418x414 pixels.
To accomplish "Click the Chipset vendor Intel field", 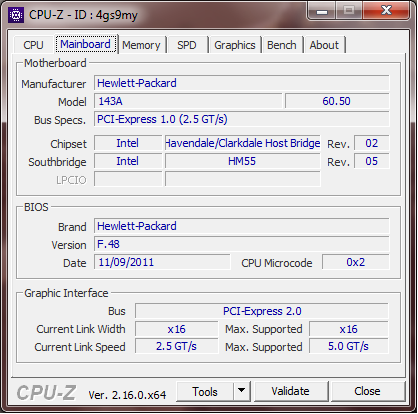I will 128,143.
